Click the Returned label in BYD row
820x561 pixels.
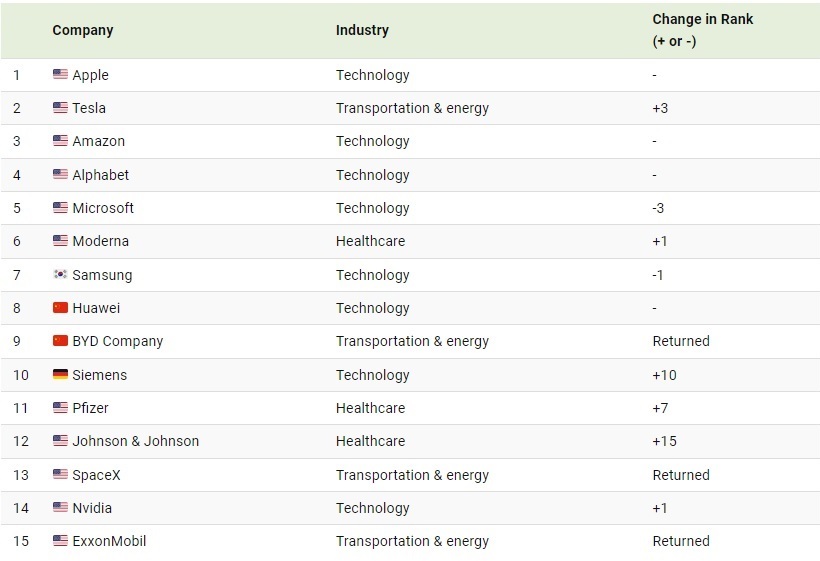coord(681,341)
